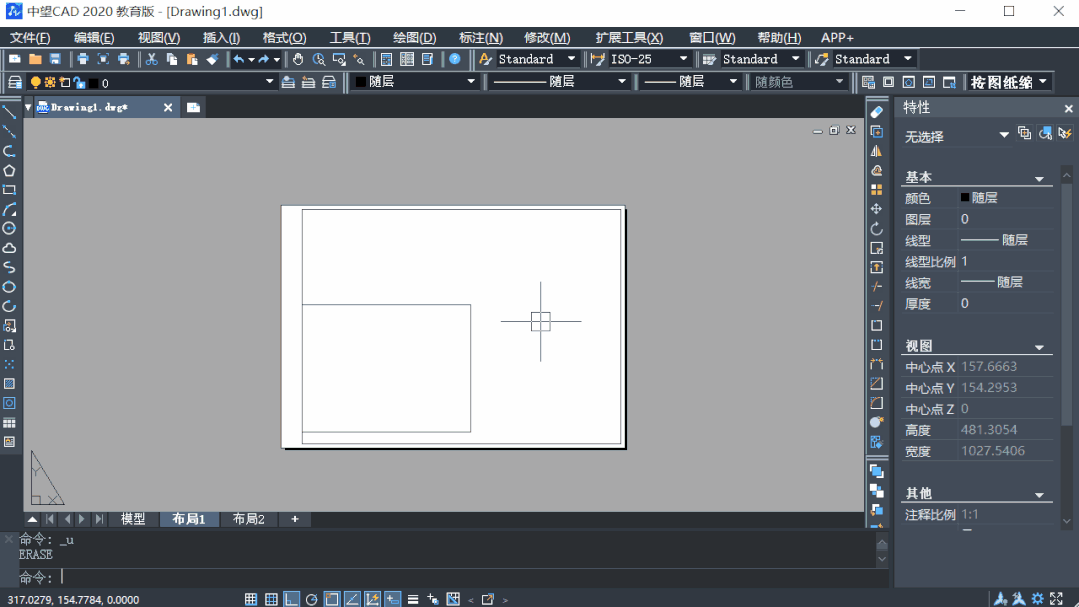Select the Erase tool in modify toolbar

point(877,112)
